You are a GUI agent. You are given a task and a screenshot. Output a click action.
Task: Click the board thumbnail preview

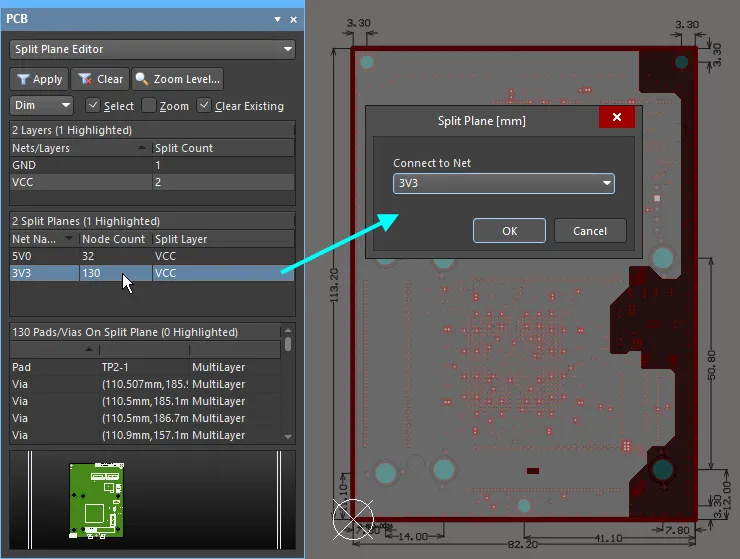click(96, 500)
